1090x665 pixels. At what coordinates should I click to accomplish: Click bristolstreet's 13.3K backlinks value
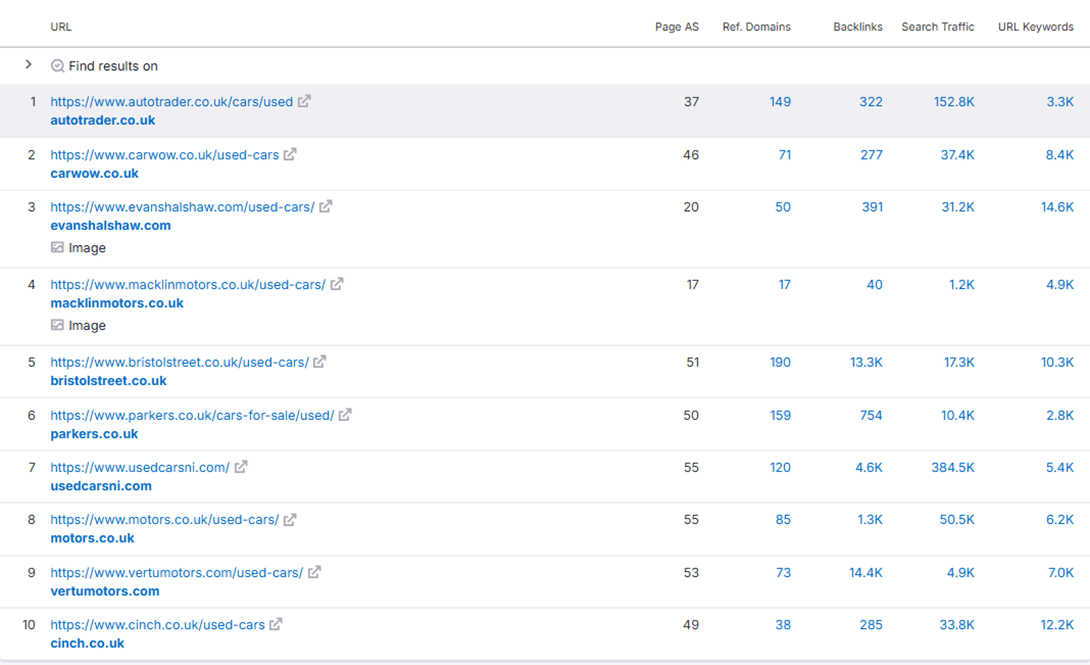click(866, 363)
